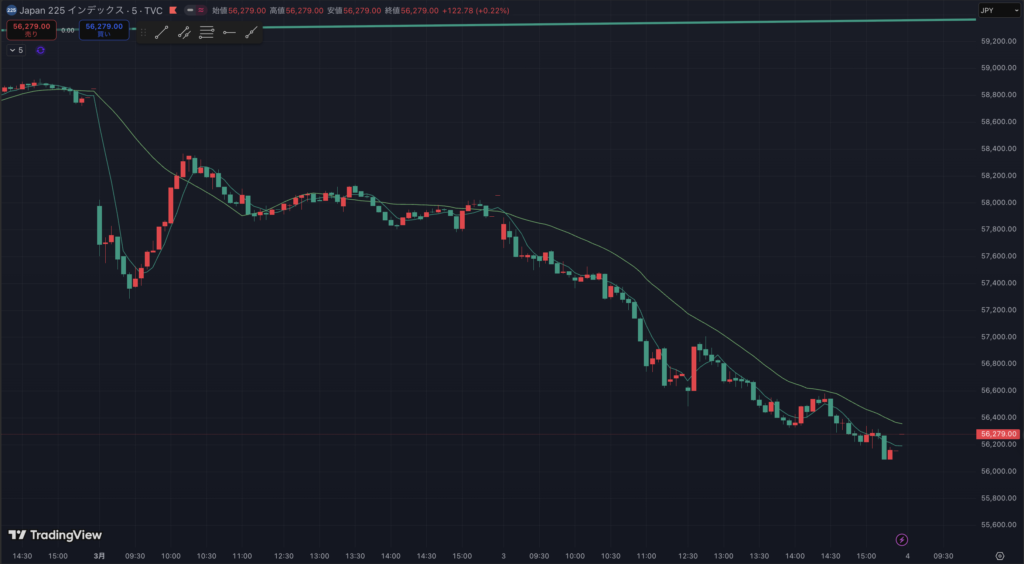Click the teal horizontal line on chart

[600, 22]
